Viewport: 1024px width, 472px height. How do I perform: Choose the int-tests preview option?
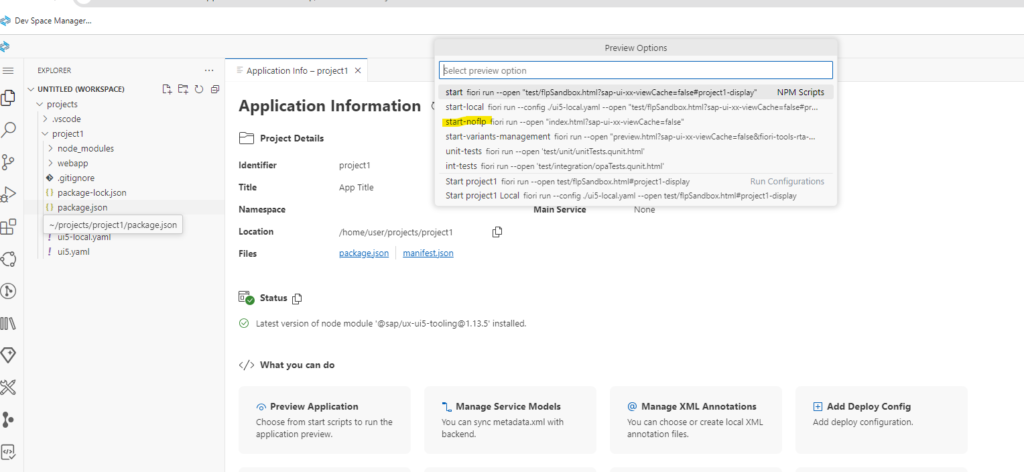click(636, 166)
